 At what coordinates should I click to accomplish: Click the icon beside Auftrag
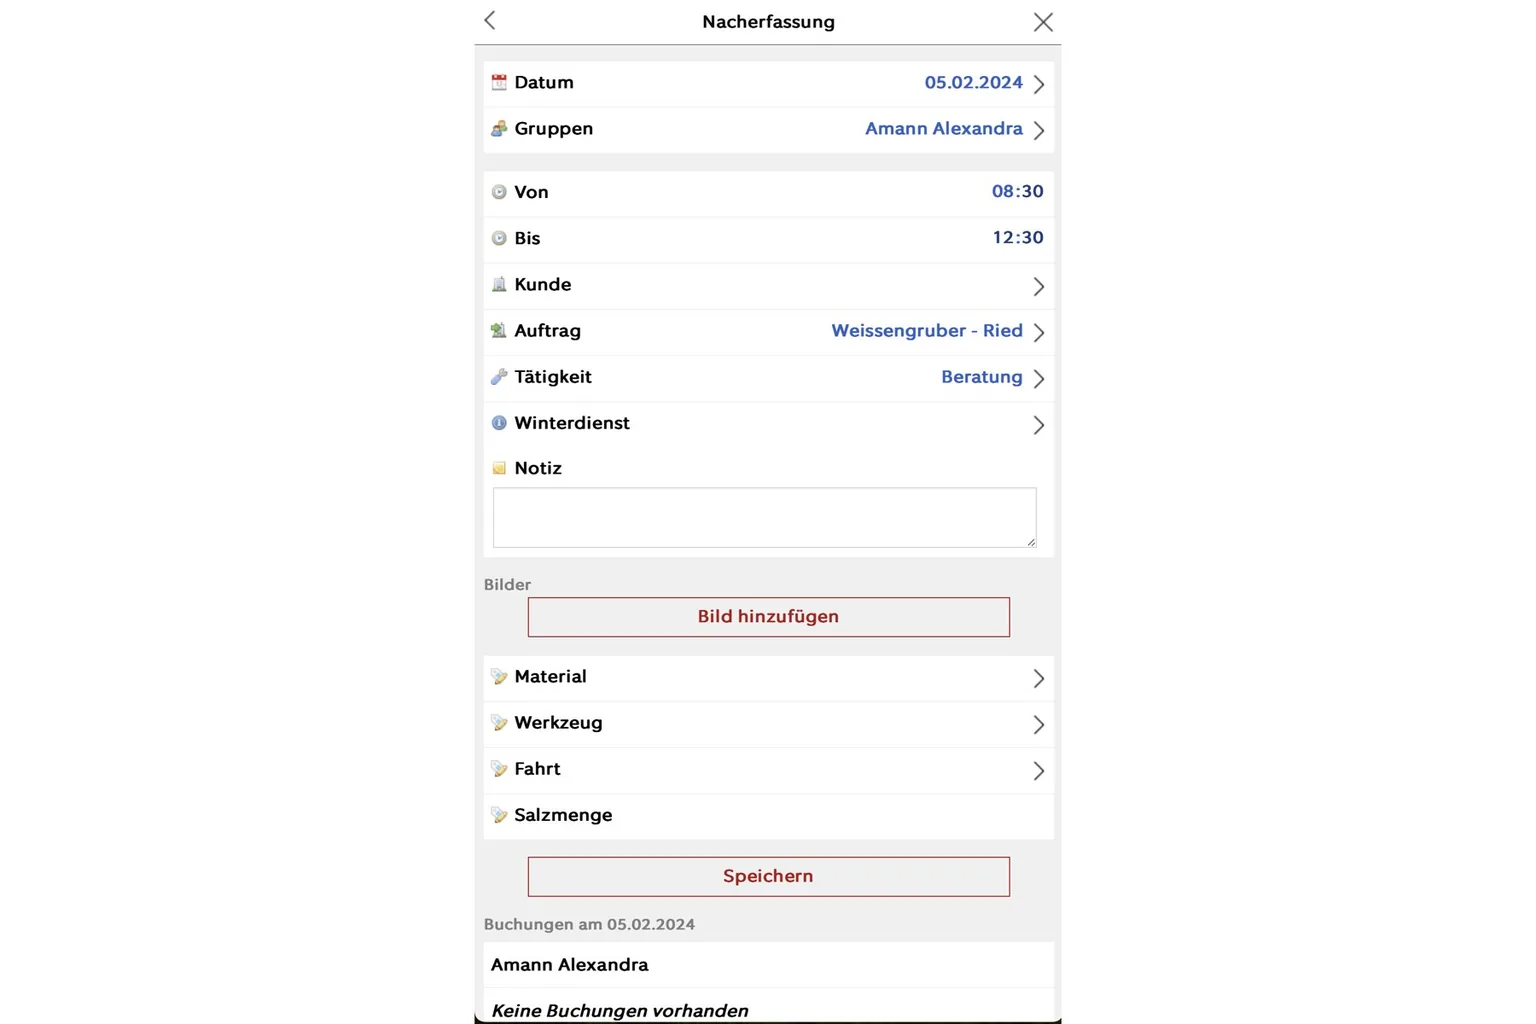pos(499,331)
